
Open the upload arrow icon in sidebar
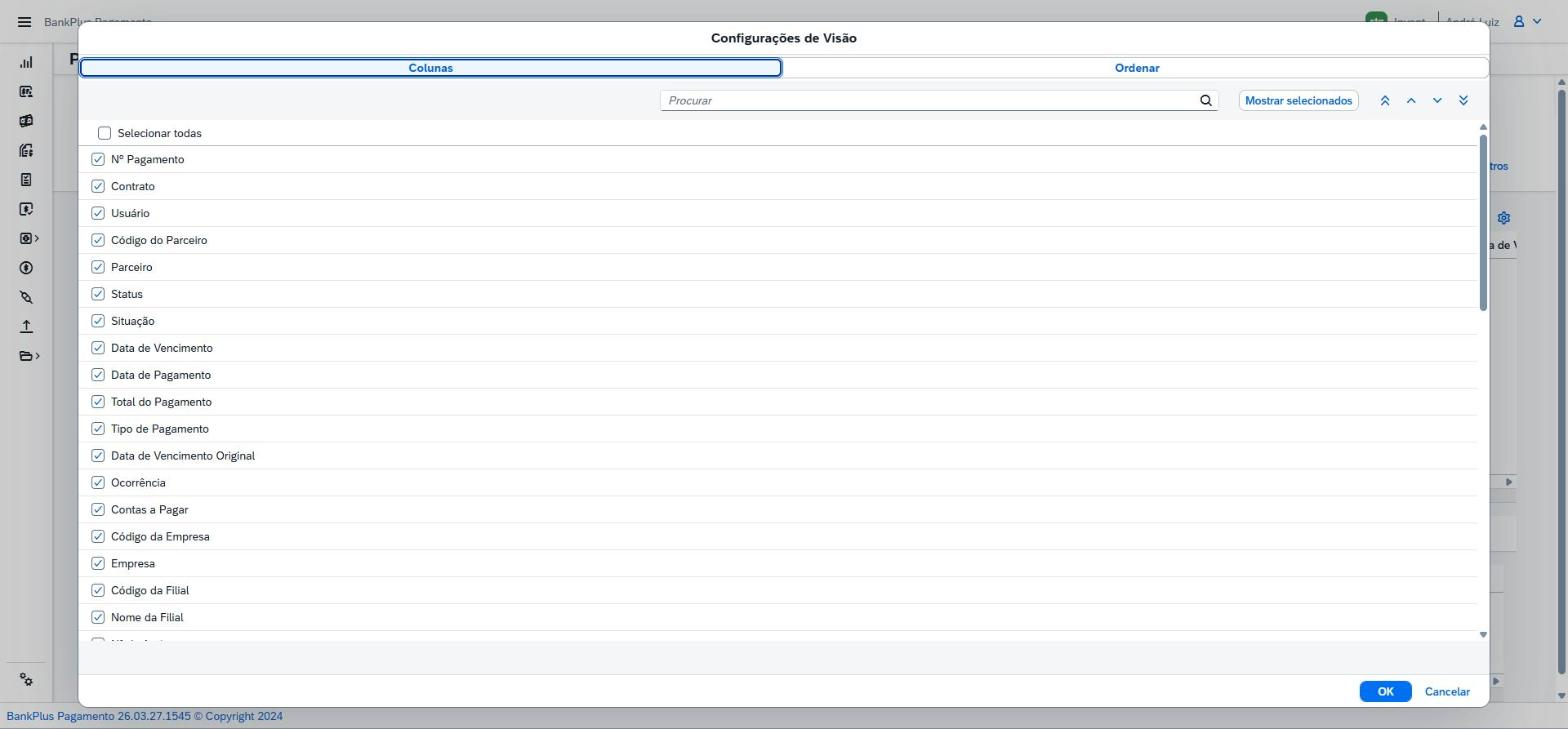coord(26,327)
